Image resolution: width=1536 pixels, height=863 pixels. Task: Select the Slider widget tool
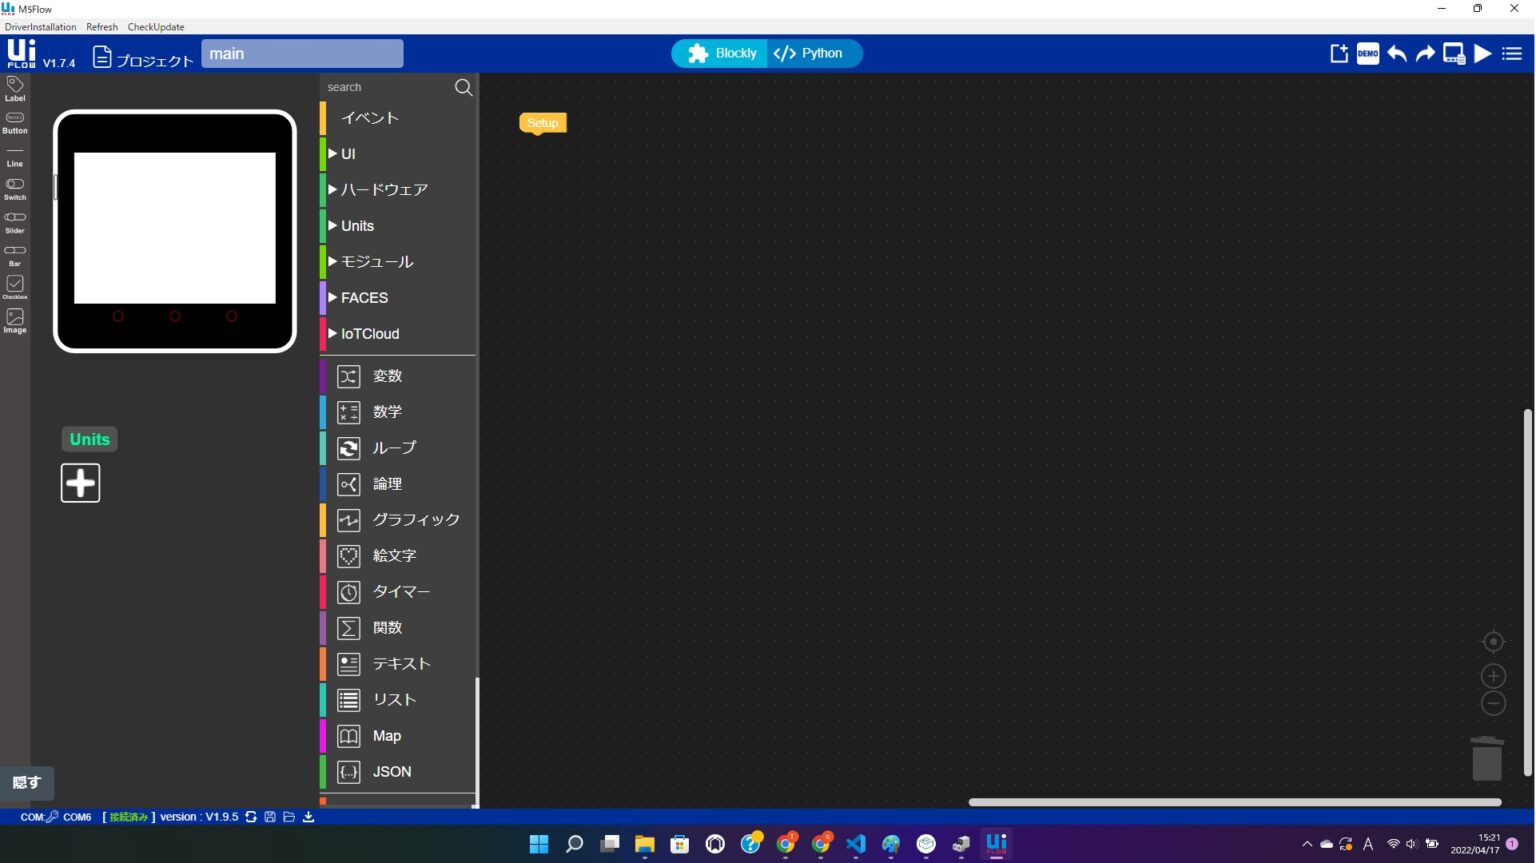(x=14, y=221)
